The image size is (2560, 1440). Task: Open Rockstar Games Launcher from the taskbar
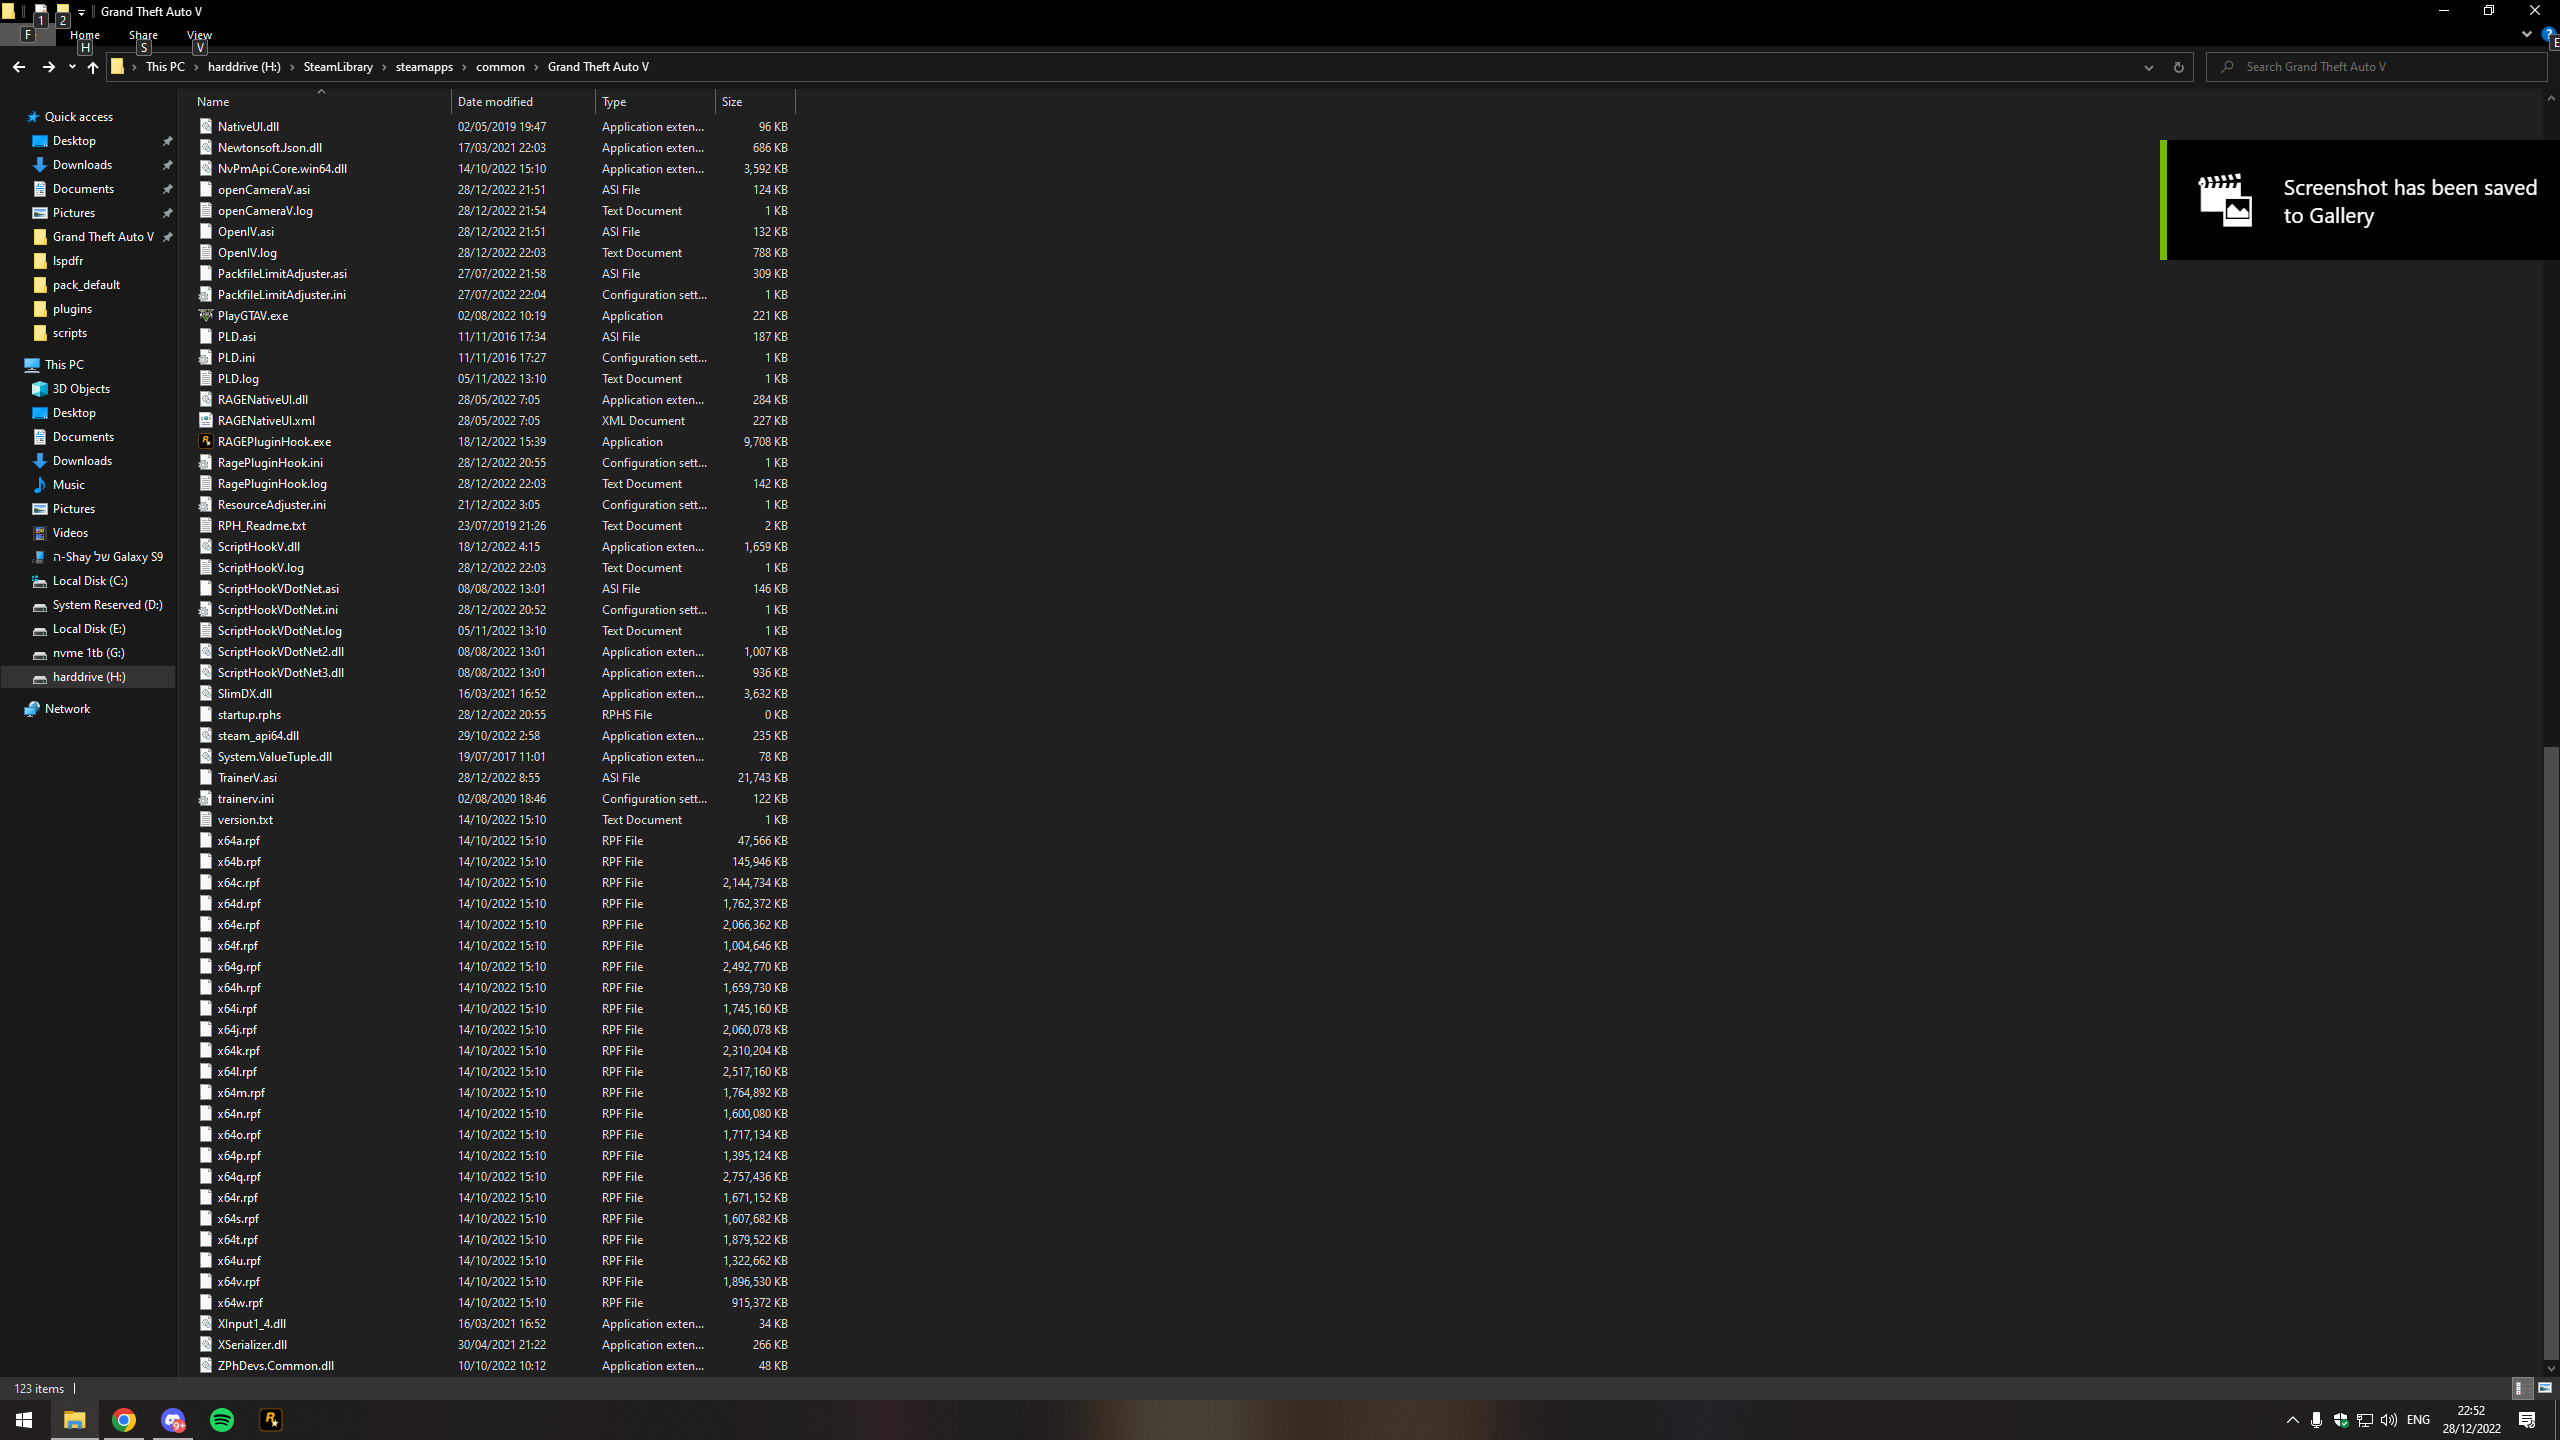271,1420
